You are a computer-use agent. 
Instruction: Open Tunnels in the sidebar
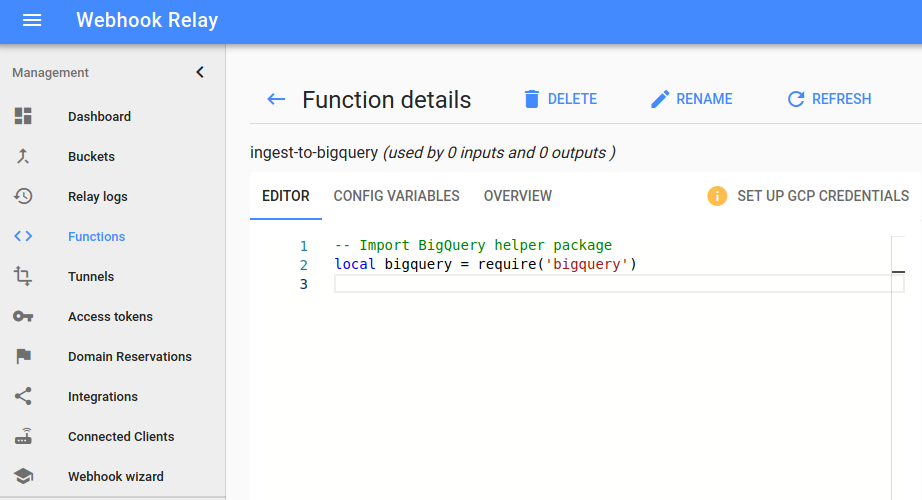tap(91, 276)
